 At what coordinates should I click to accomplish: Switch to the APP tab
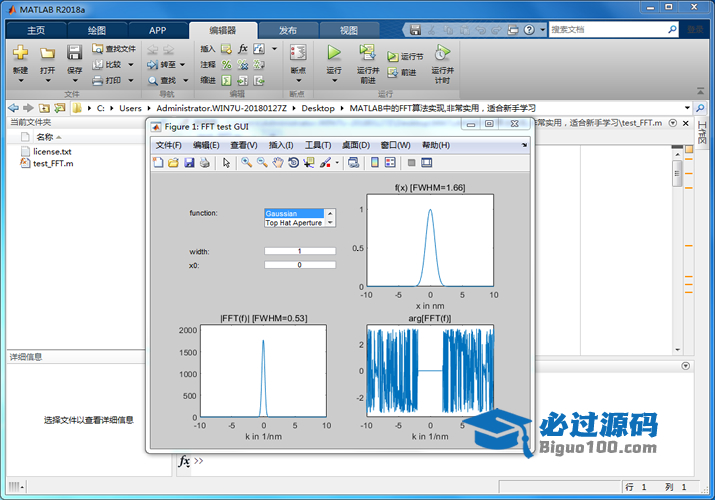click(157, 31)
